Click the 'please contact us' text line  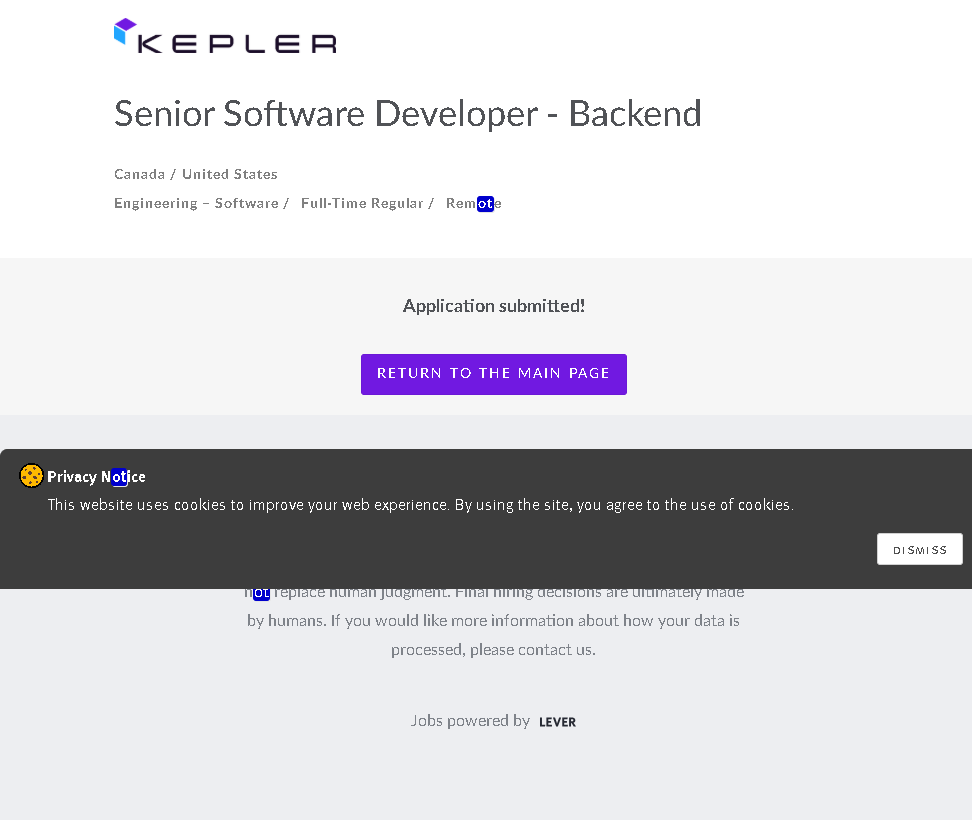pos(493,649)
